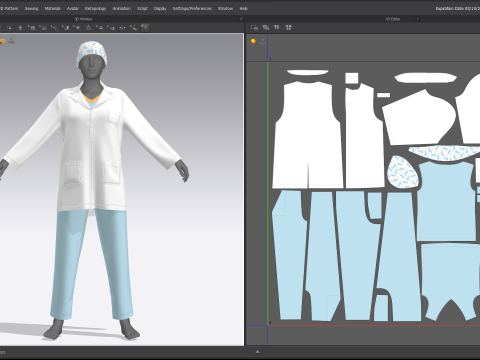Open the Settings/Preferences menu
480x360 pixels.
pyautogui.click(x=192, y=8)
